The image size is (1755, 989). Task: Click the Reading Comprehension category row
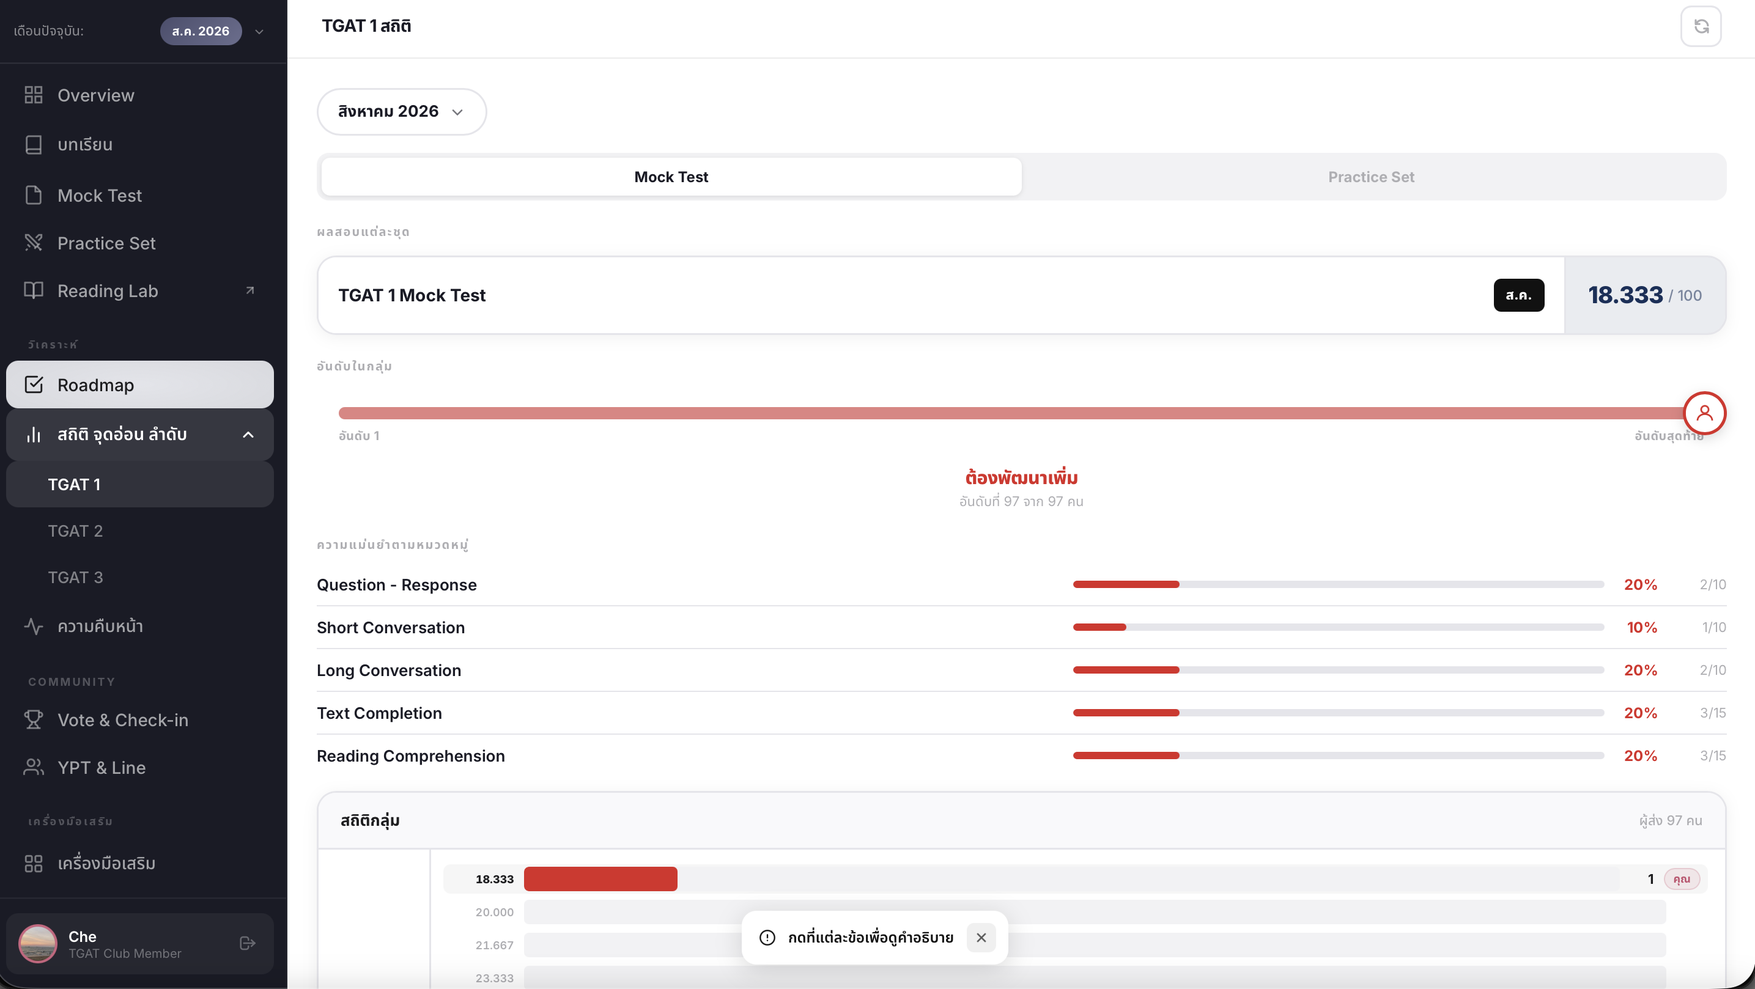(x=1021, y=756)
